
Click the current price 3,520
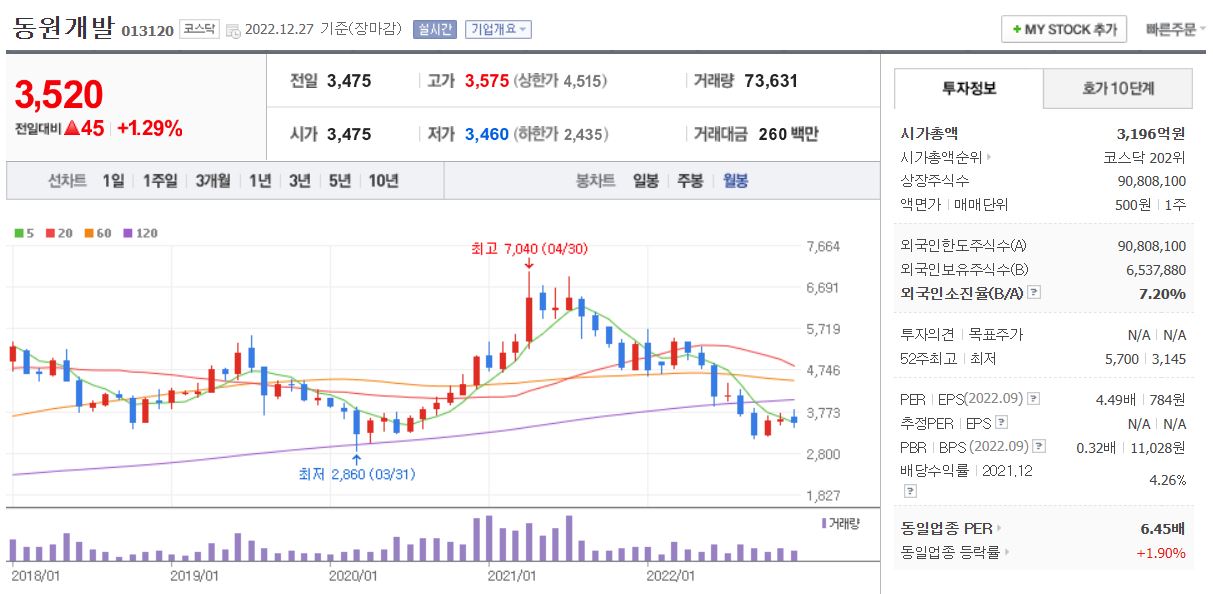coord(59,95)
